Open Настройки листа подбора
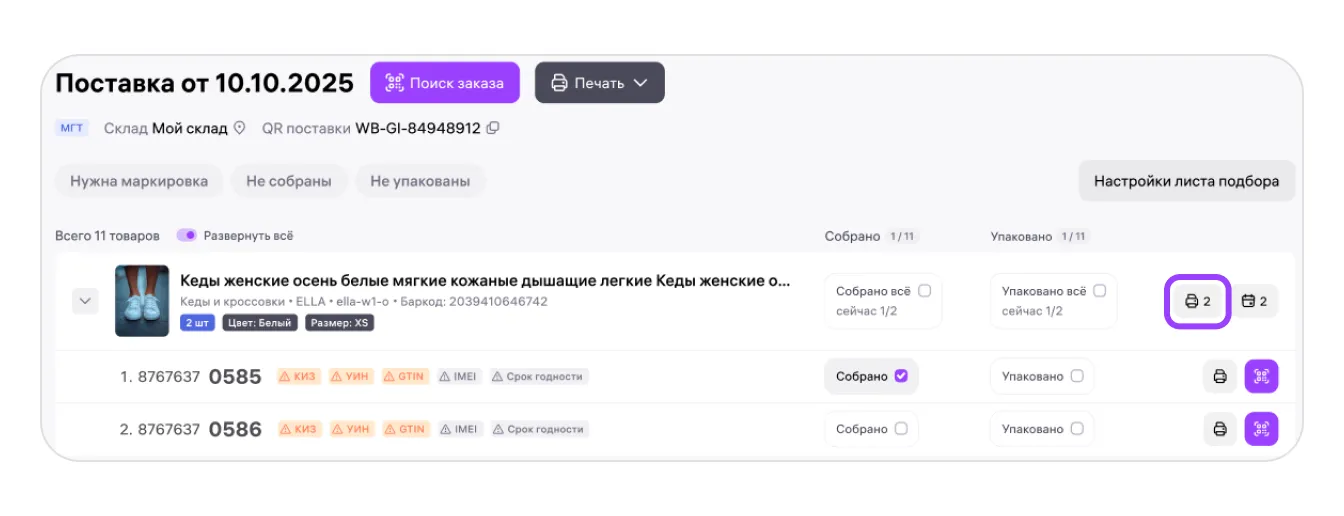Screen dimensions: 1344x516 [x=1186, y=181]
